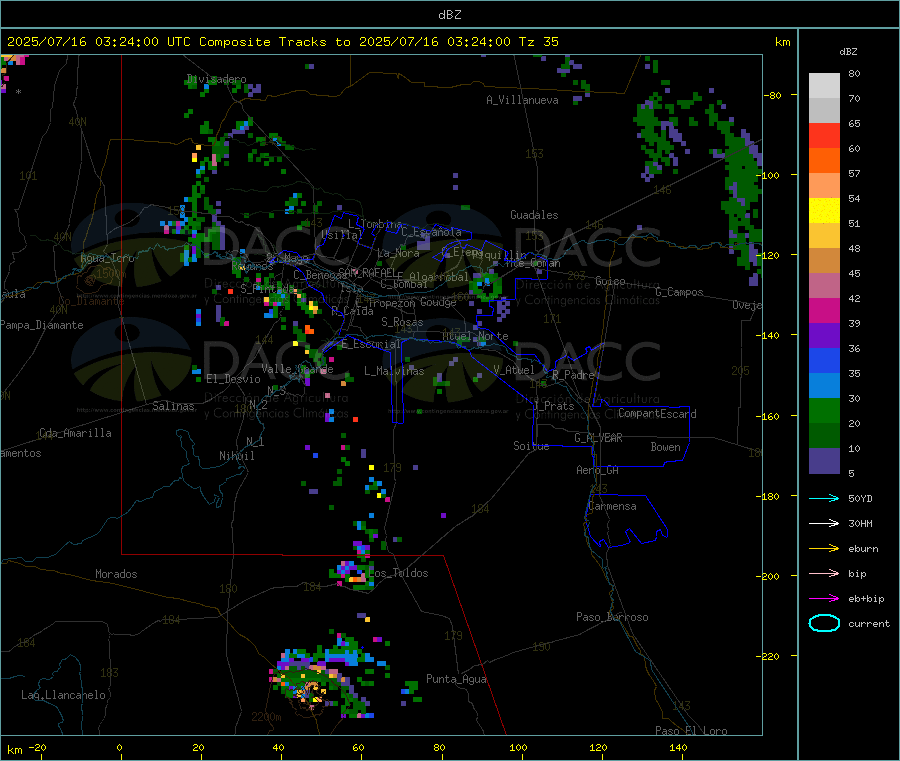Click the 'Divisadero' map label
Viewport: 900px width, 761px height.
(216, 79)
